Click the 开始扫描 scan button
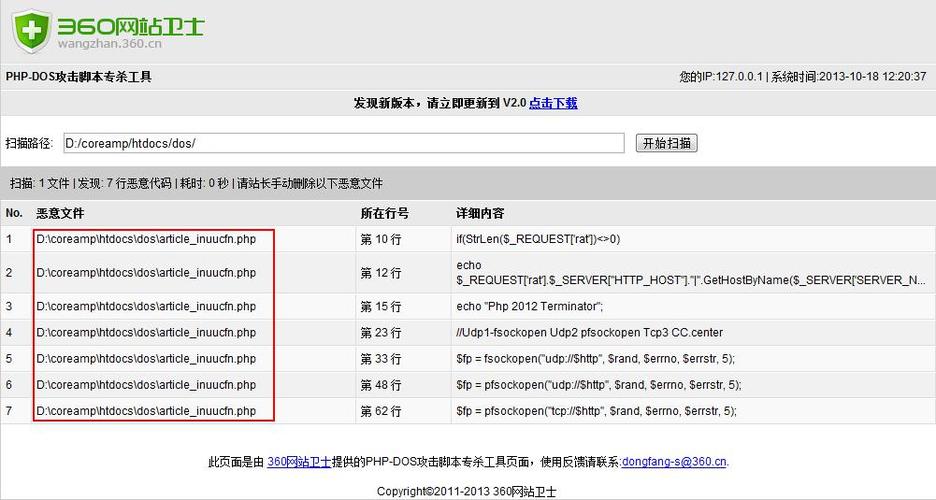The image size is (936, 500). 666,143
